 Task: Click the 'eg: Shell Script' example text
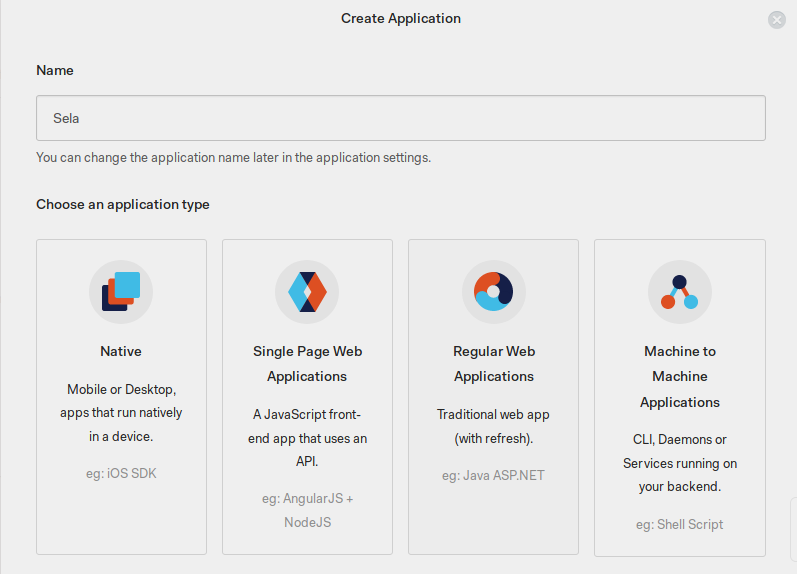coord(680,524)
